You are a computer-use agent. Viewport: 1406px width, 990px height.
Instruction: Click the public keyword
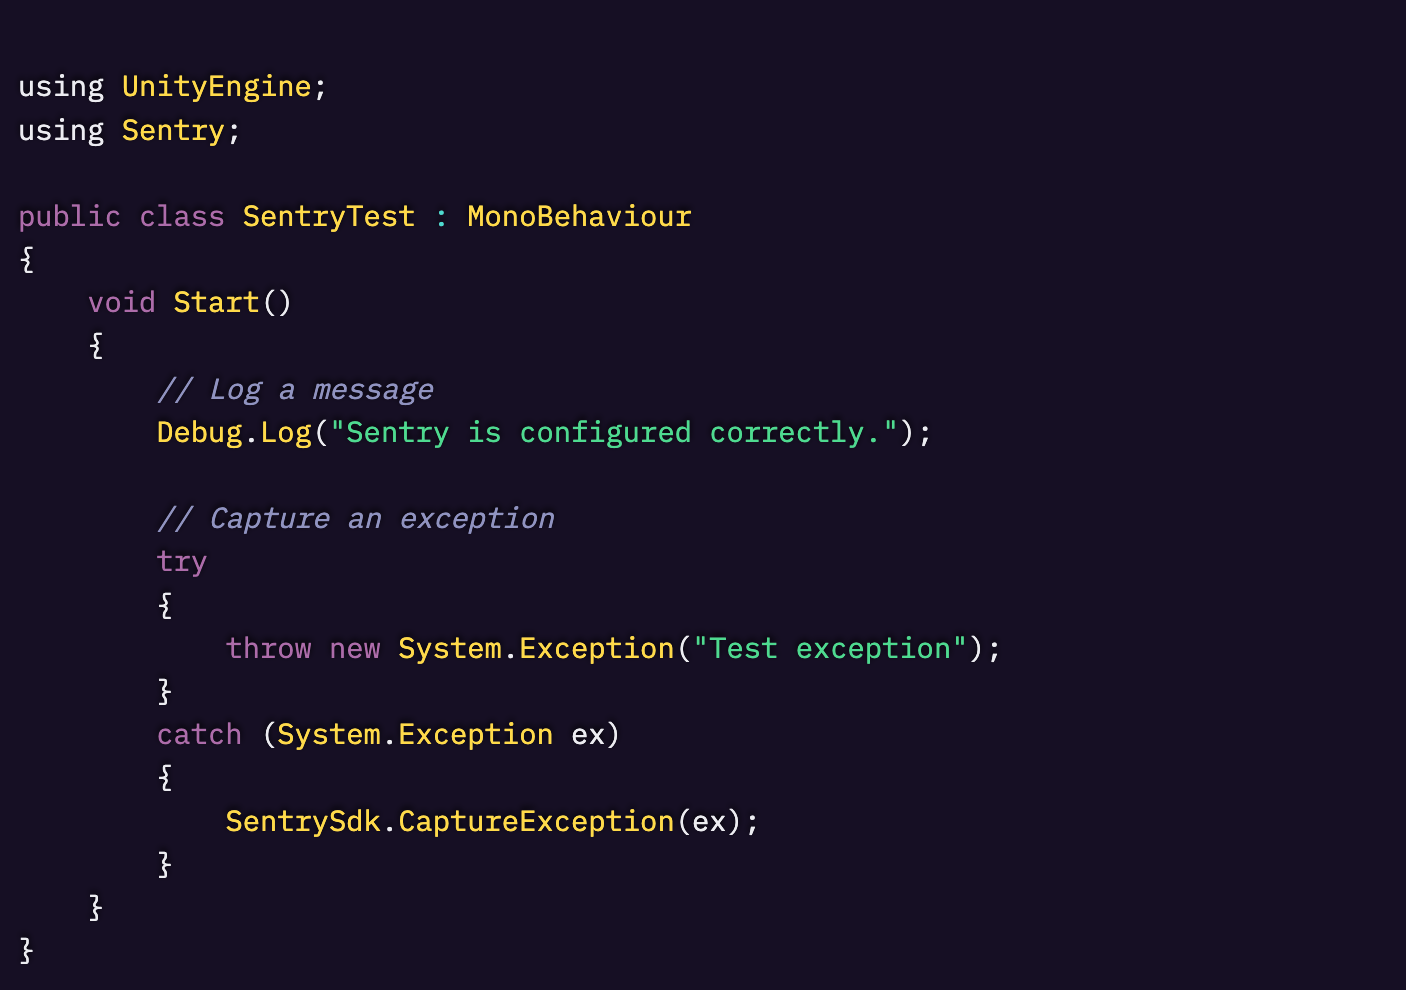click(x=69, y=217)
